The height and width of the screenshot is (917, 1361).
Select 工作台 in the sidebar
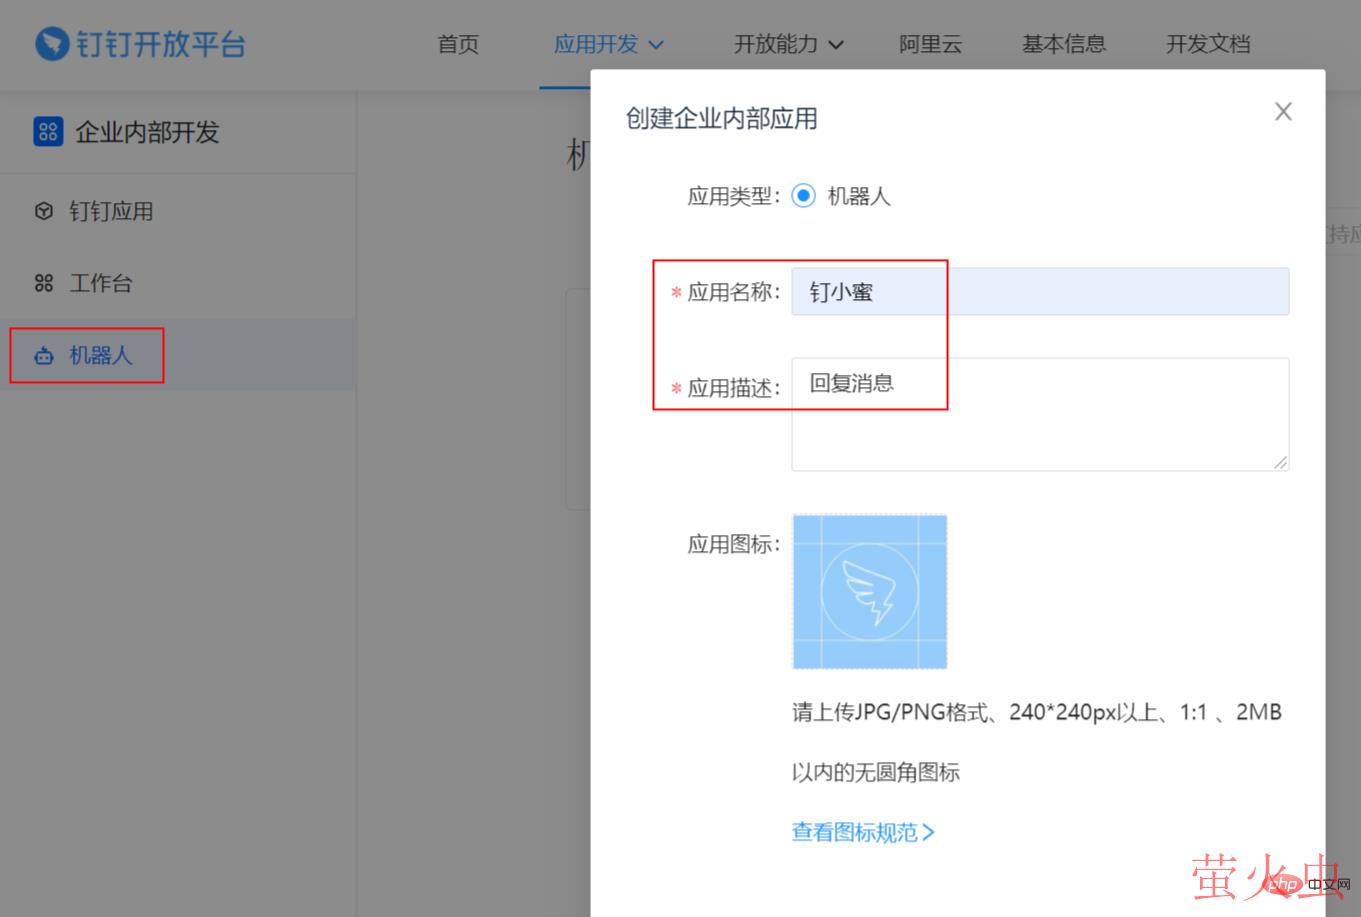coord(178,283)
